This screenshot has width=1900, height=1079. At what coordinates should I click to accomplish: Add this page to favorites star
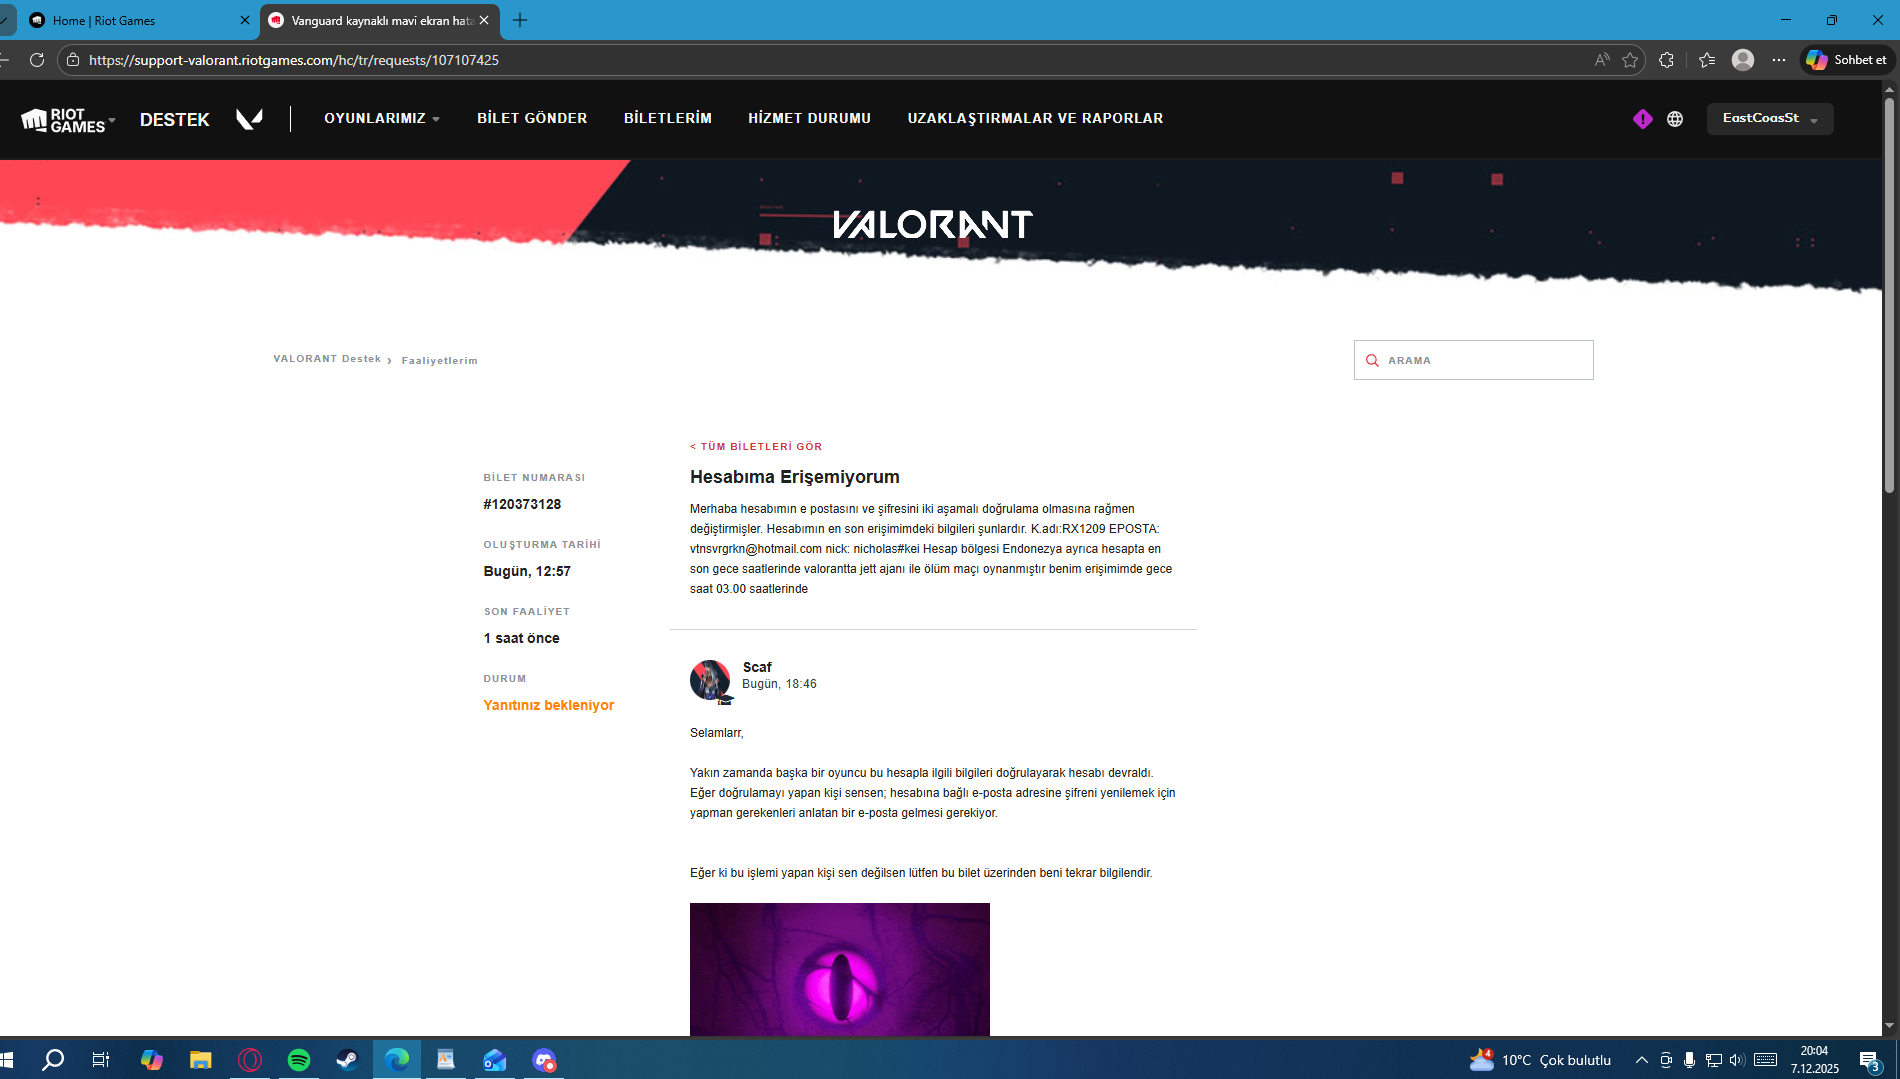tap(1630, 60)
